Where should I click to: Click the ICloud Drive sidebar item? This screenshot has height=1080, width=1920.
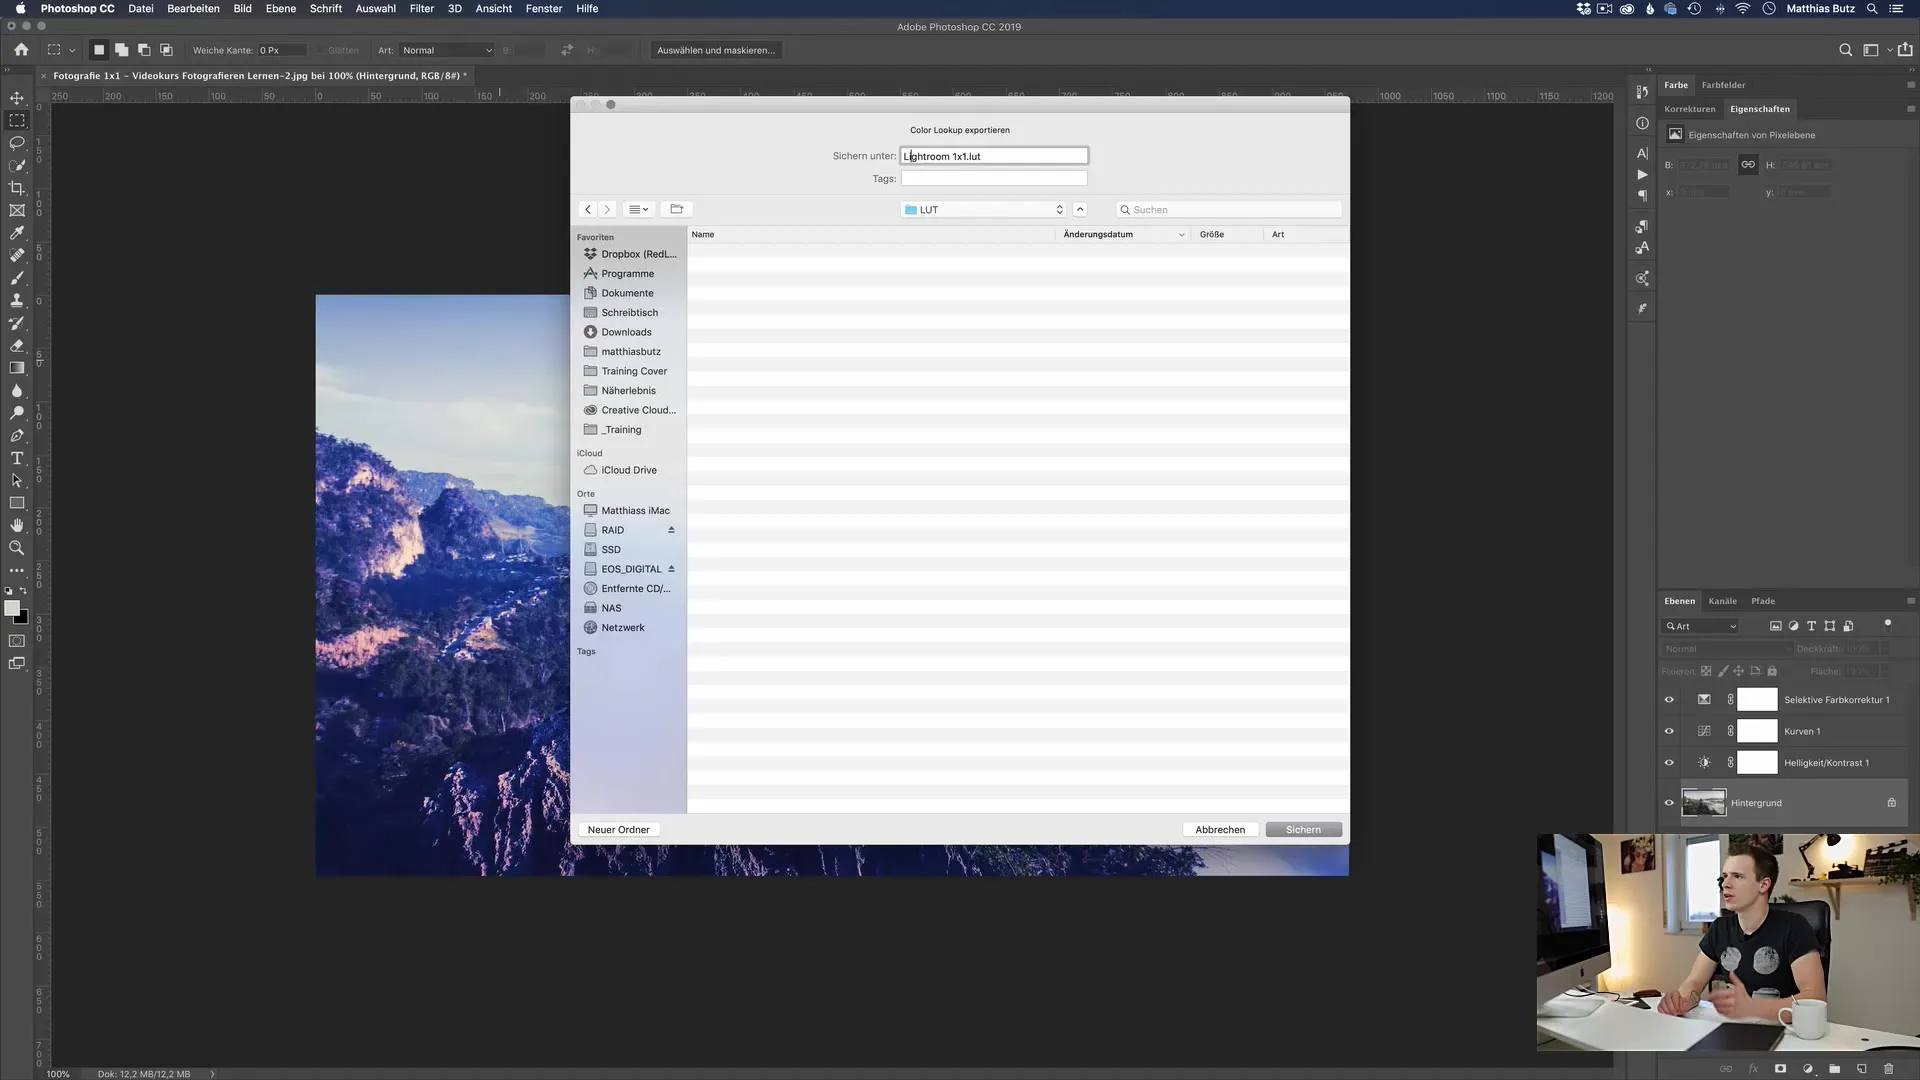click(628, 468)
